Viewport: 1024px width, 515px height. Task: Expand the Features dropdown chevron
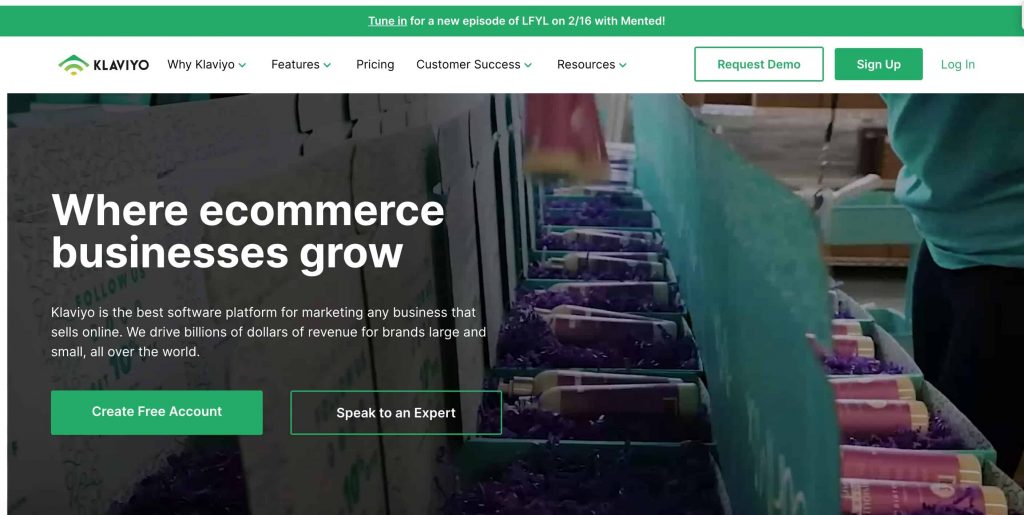327,65
